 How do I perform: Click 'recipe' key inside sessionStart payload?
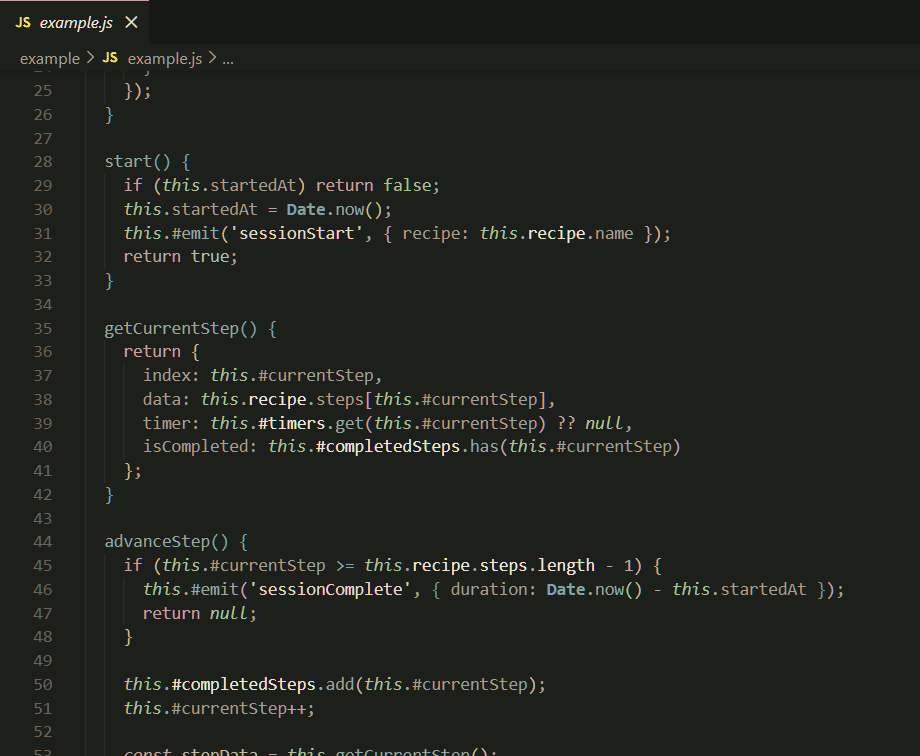(431, 234)
